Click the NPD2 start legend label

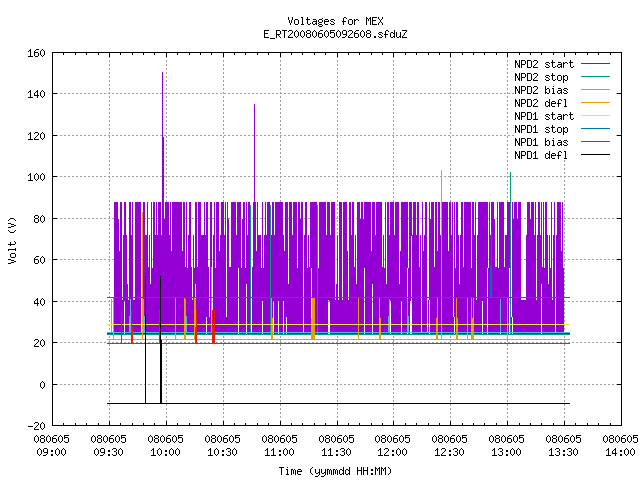click(544, 64)
